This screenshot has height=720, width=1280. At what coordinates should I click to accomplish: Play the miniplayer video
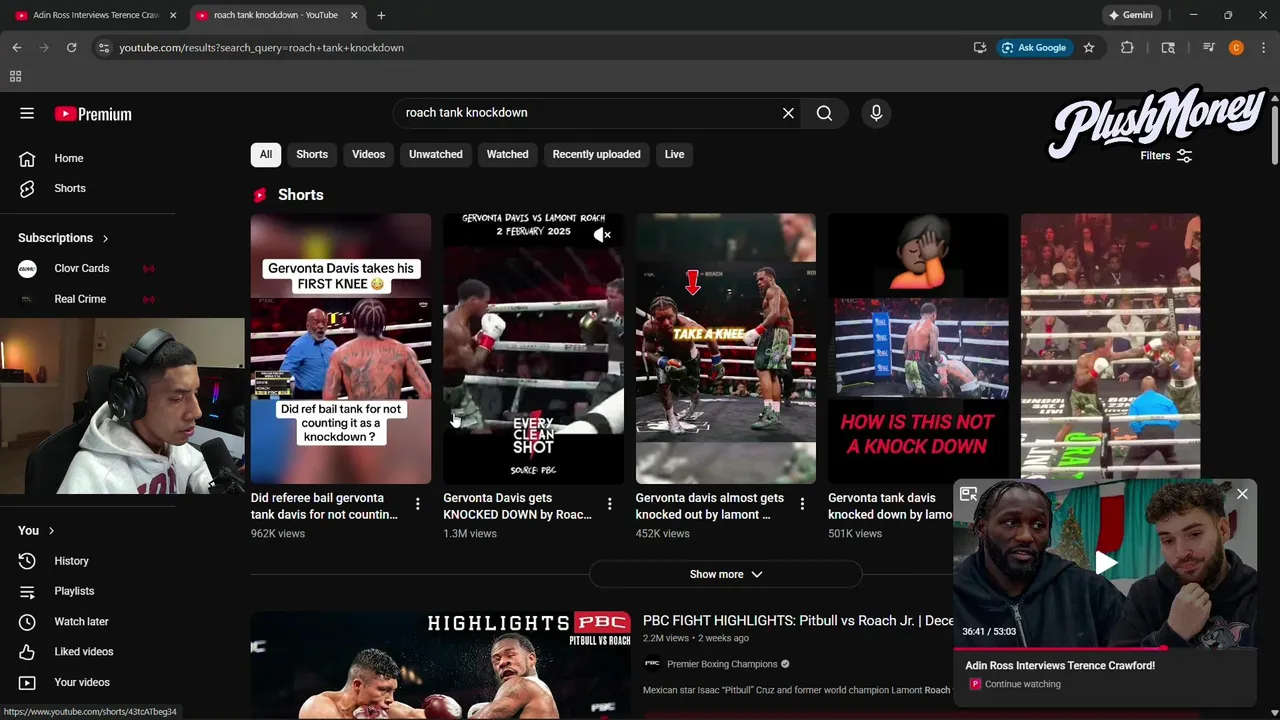pos(1105,563)
